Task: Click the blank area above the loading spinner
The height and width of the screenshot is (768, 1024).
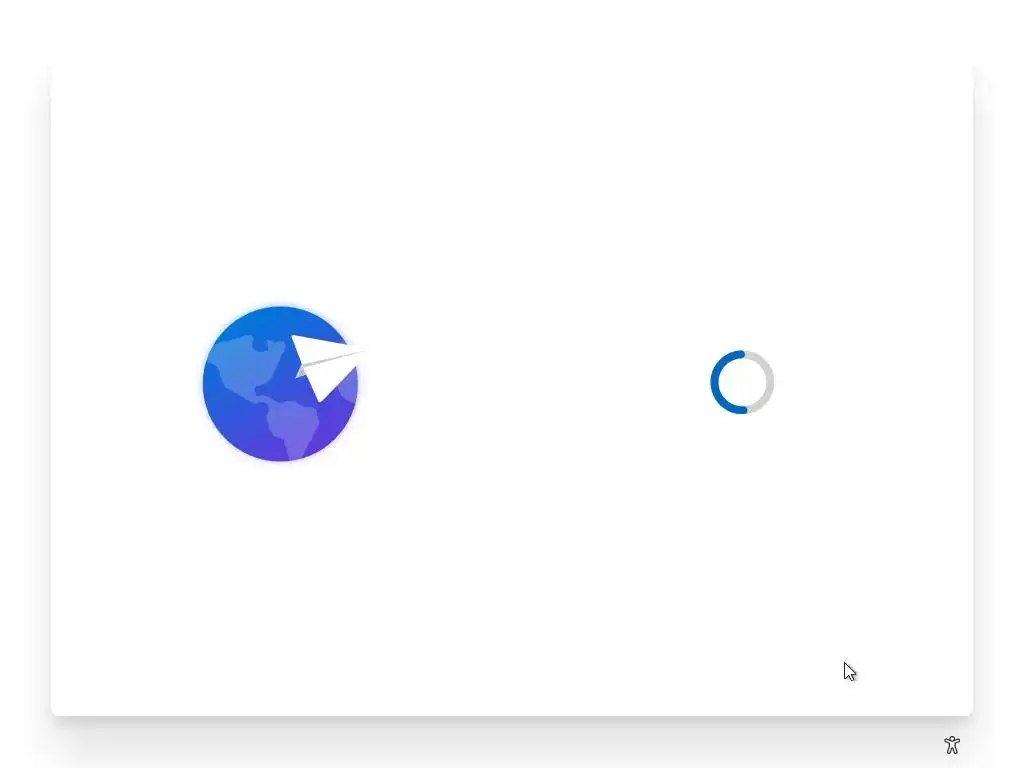Action: [x=742, y=261]
